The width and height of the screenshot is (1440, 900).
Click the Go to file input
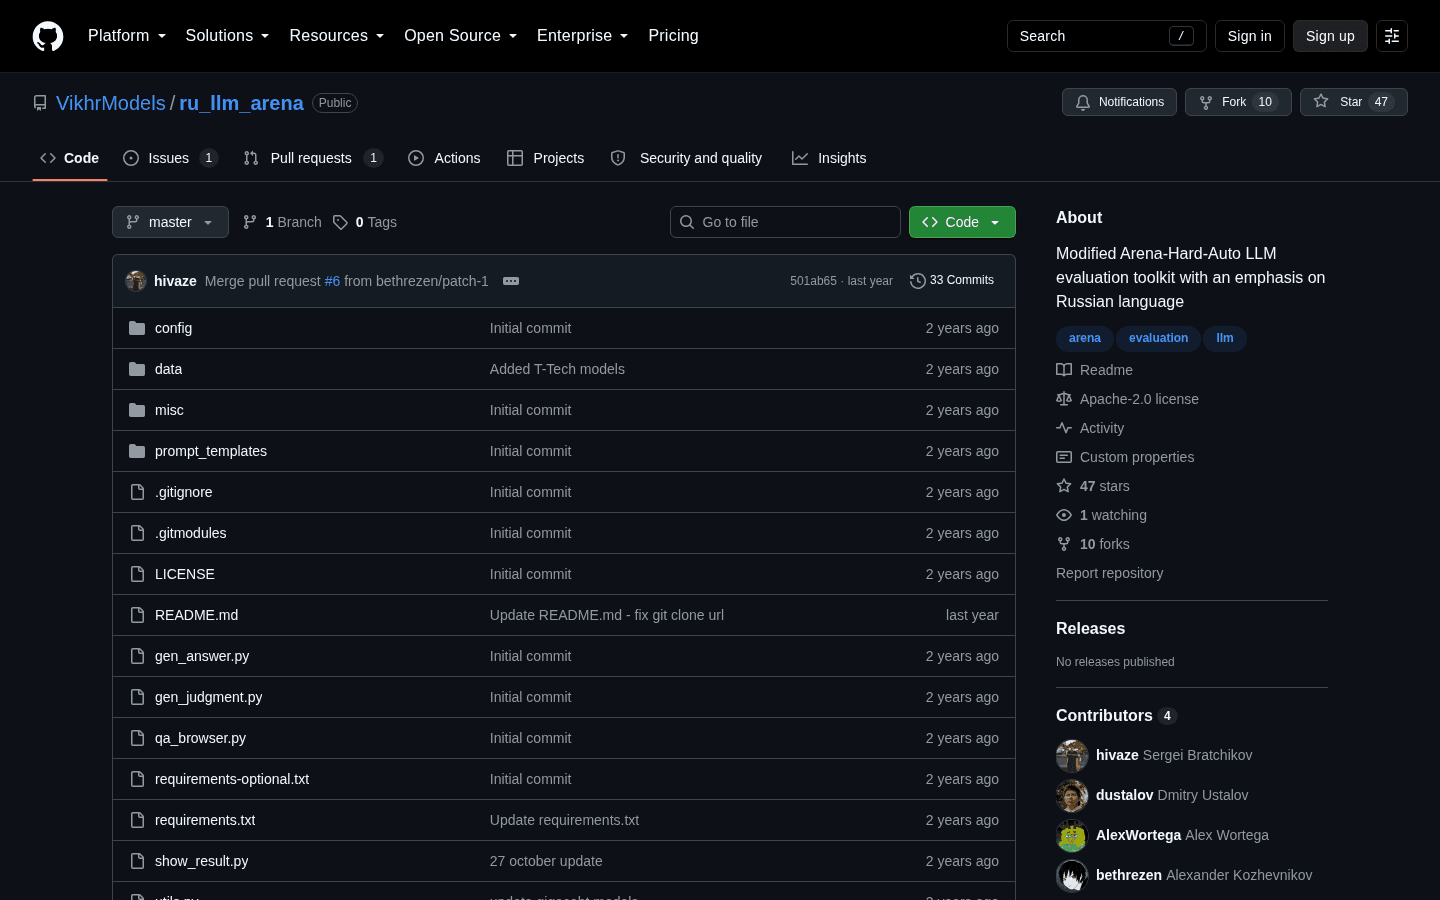[785, 222]
